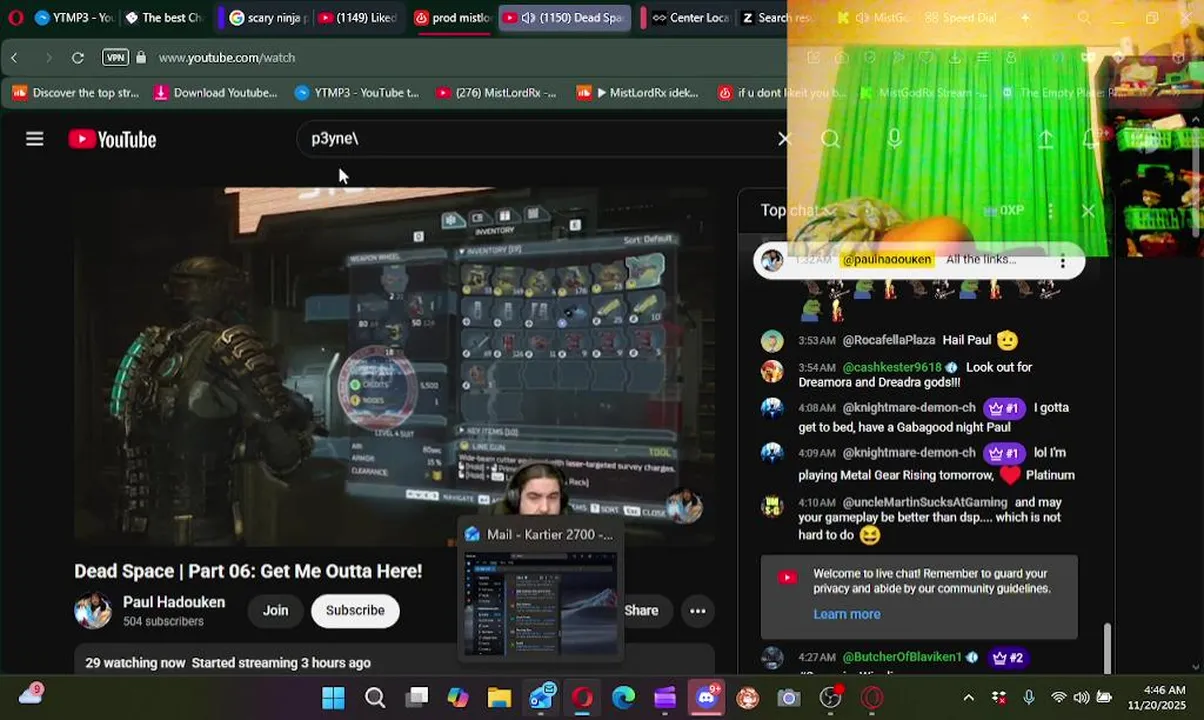The width and height of the screenshot is (1204, 720).
Task: Open 'Discover the top str...' bookmark
Action: point(76,93)
